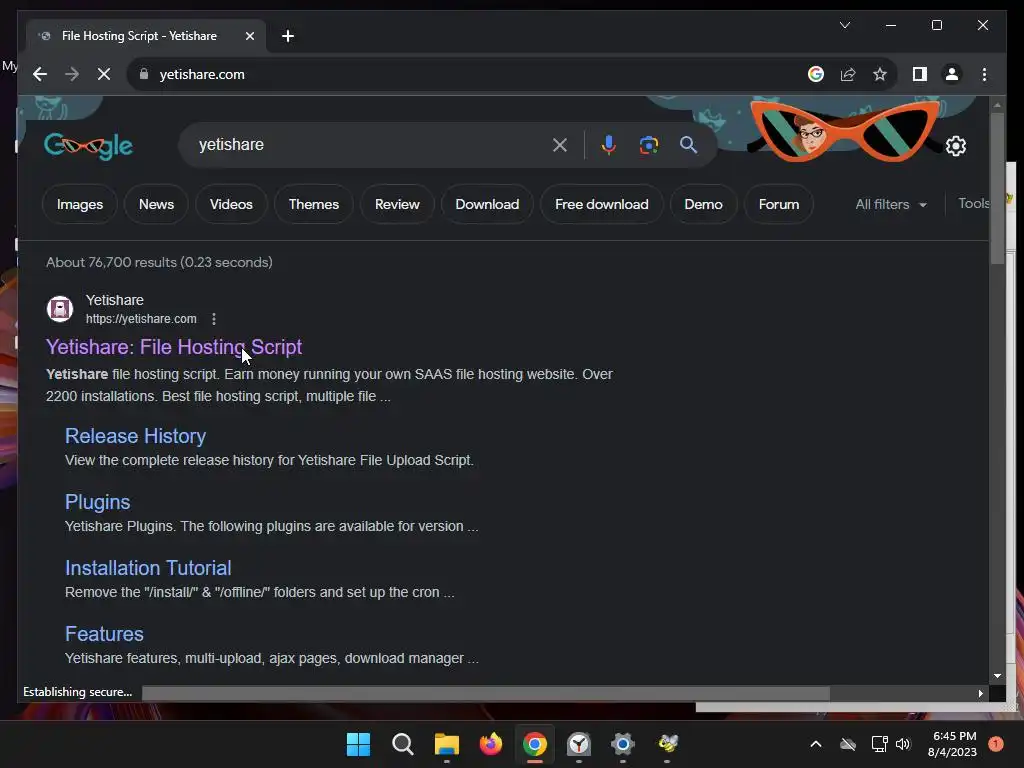Image resolution: width=1024 pixels, height=768 pixels.
Task: Click the Yetishare site favicon
Action: 60,309
